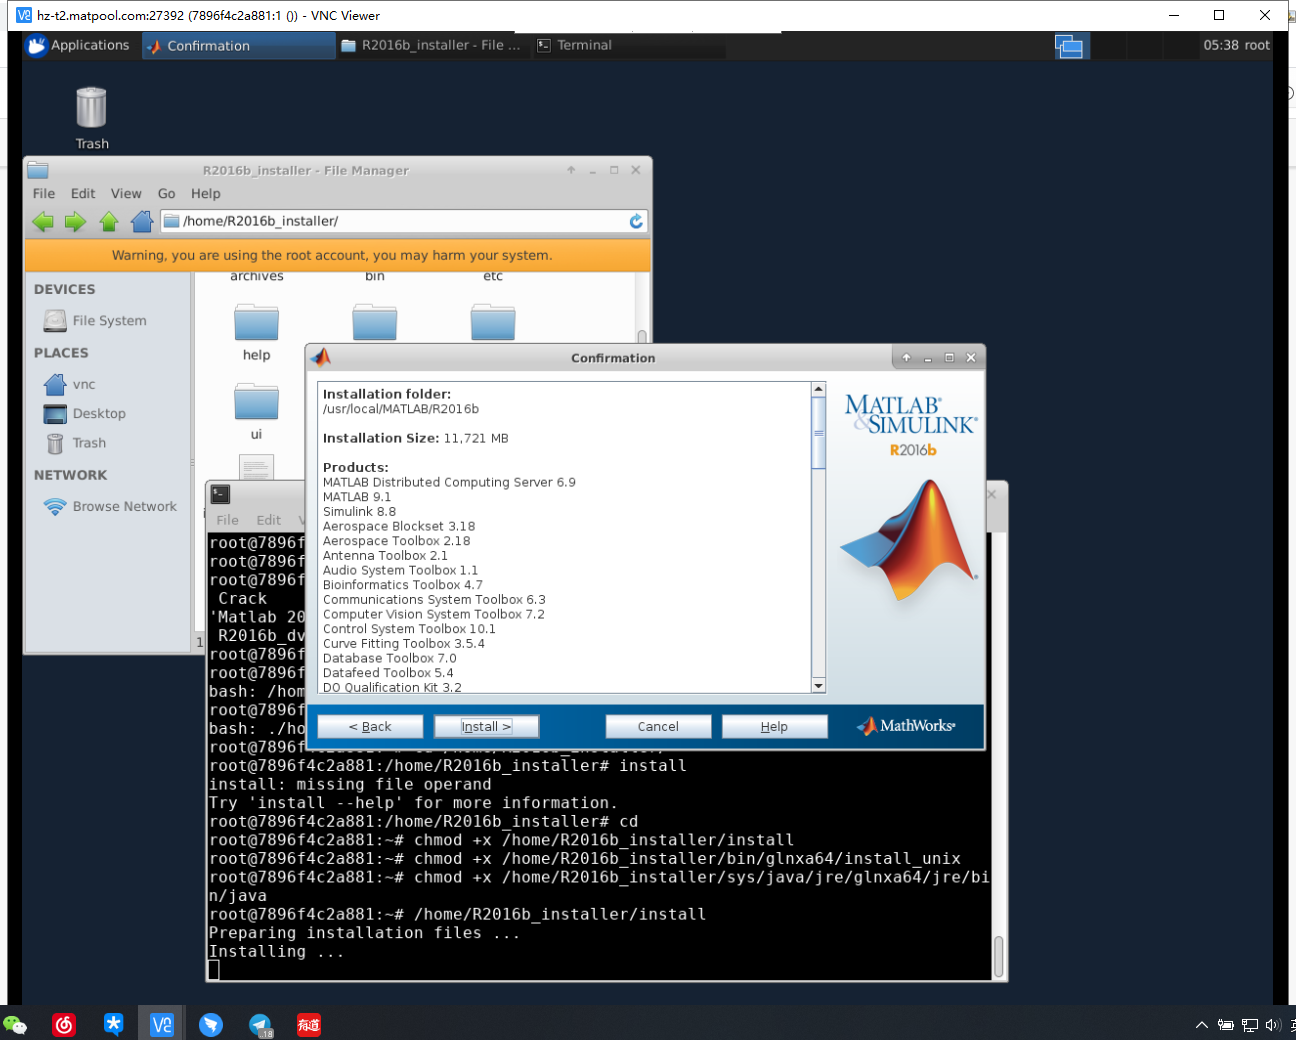Open File menu in Terminal window
This screenshot has width=1296, height=1040.
coord(228,520)
